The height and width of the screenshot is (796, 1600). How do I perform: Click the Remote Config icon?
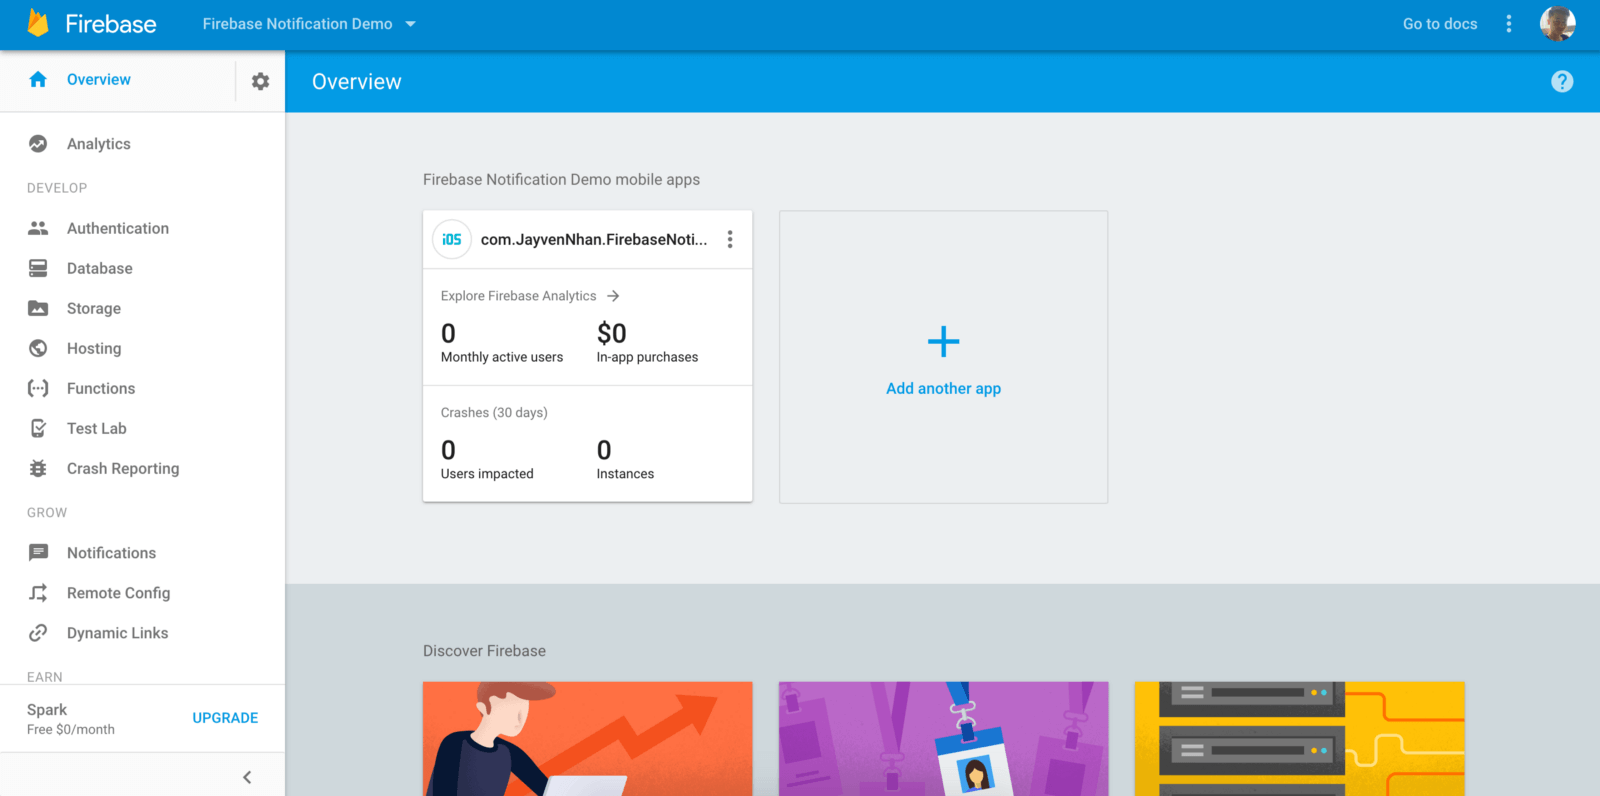[38, 593]
